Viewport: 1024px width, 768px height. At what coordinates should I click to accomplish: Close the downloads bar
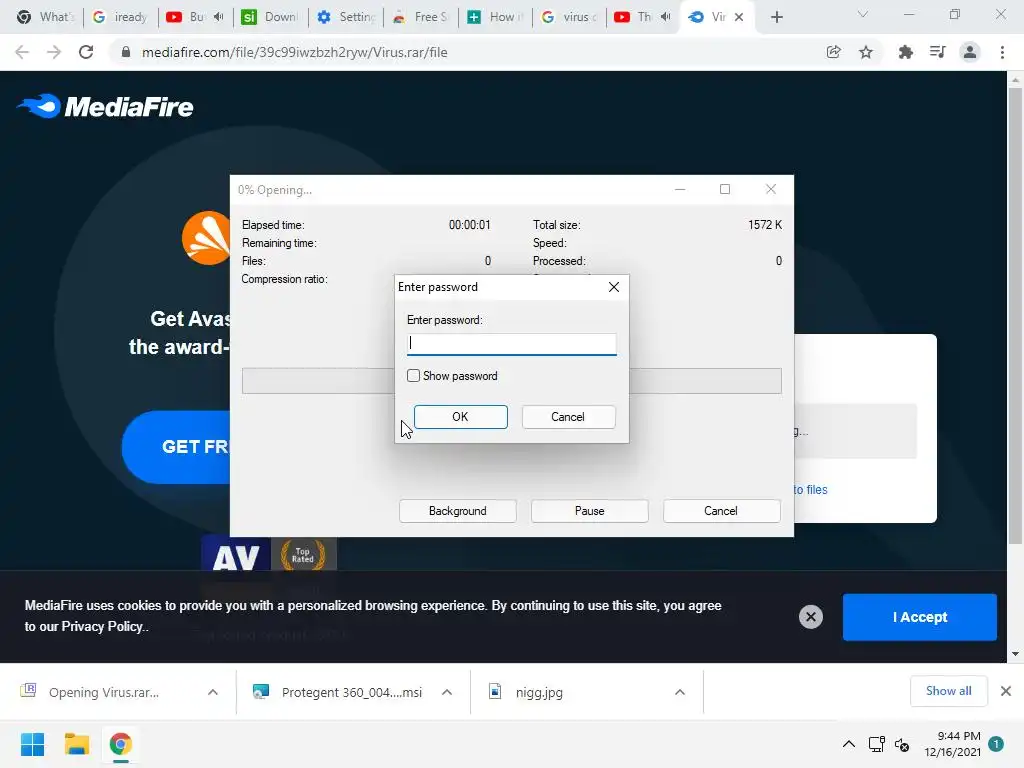click(1006, 691)
